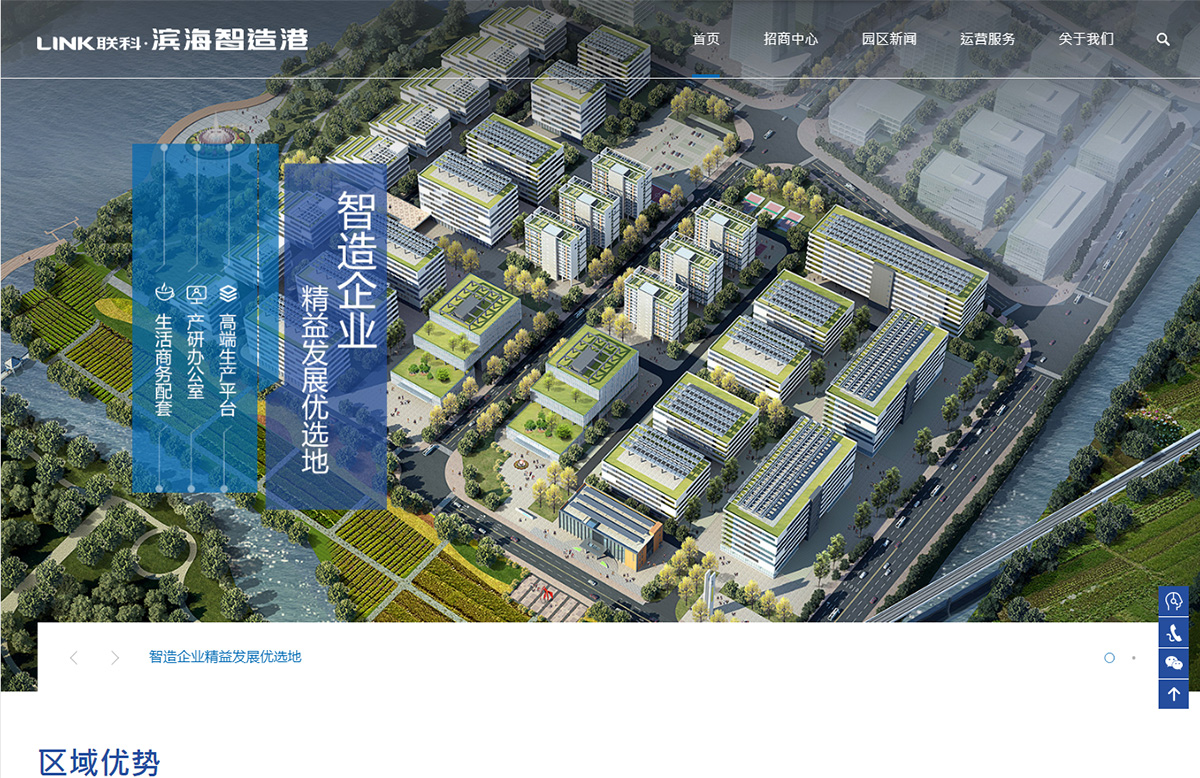
Task: Open the 首页 navigation item
Action: pos(706,39)
